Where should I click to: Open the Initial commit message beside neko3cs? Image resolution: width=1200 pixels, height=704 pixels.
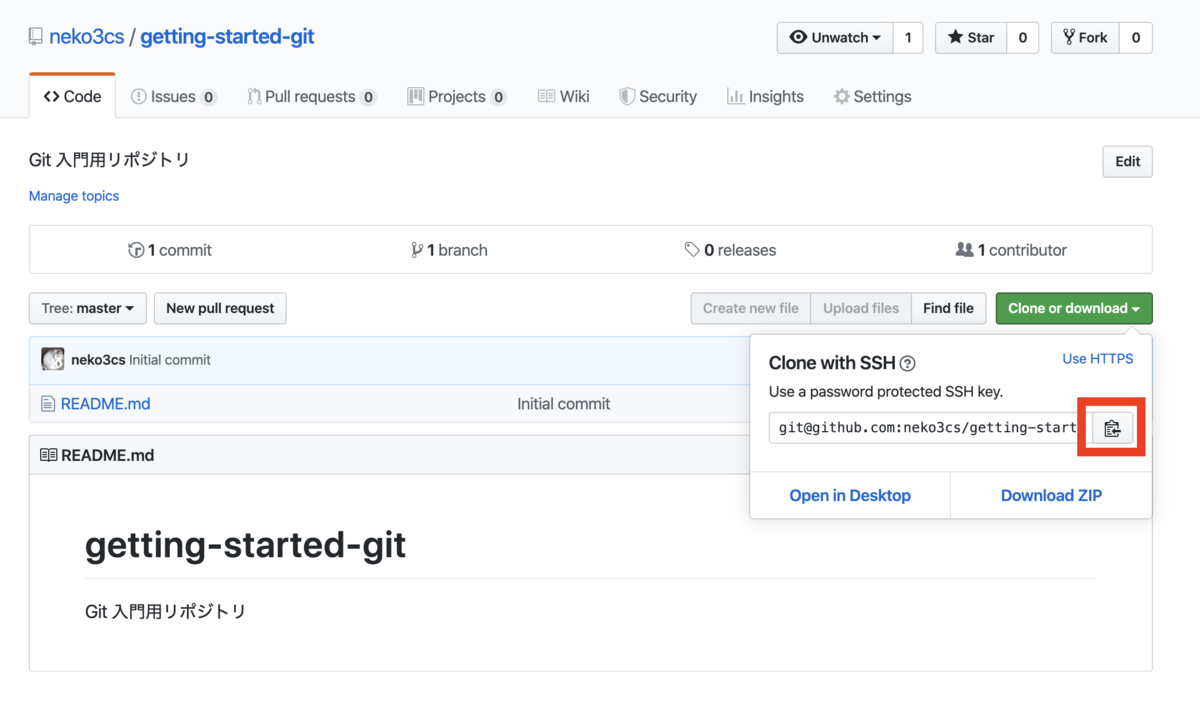point(170,360)
